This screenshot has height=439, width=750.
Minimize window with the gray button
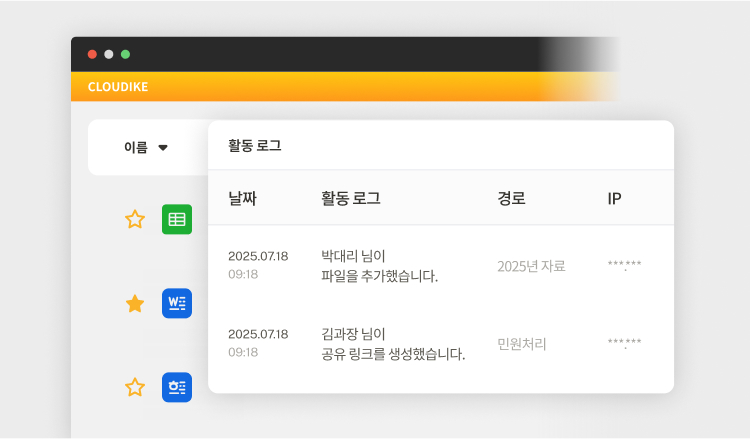[109, 55]
